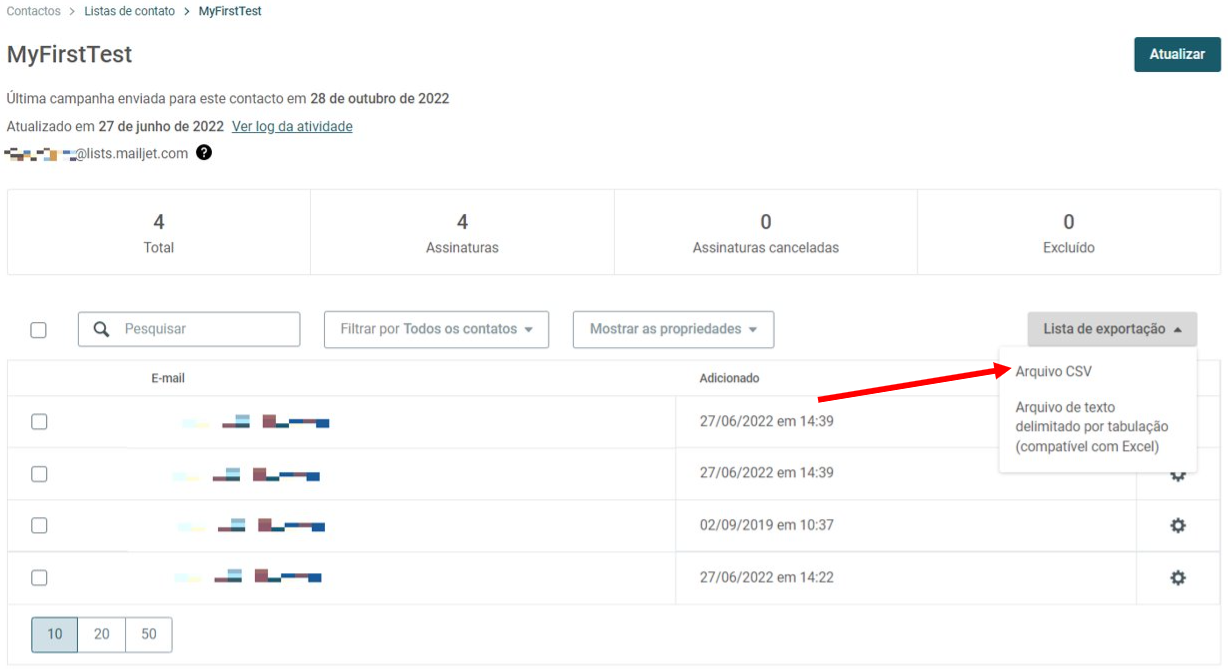This screenshot has height=672, width=1228.
Task: Click the Total stat box
Action: [x=159, y=232]
